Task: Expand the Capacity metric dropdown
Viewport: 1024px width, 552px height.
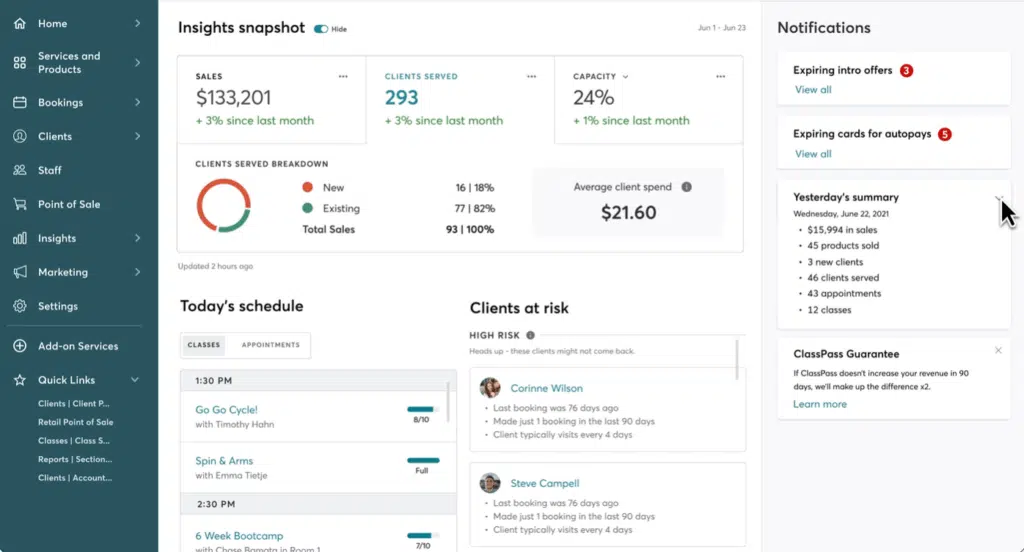Action: (626, 76)
